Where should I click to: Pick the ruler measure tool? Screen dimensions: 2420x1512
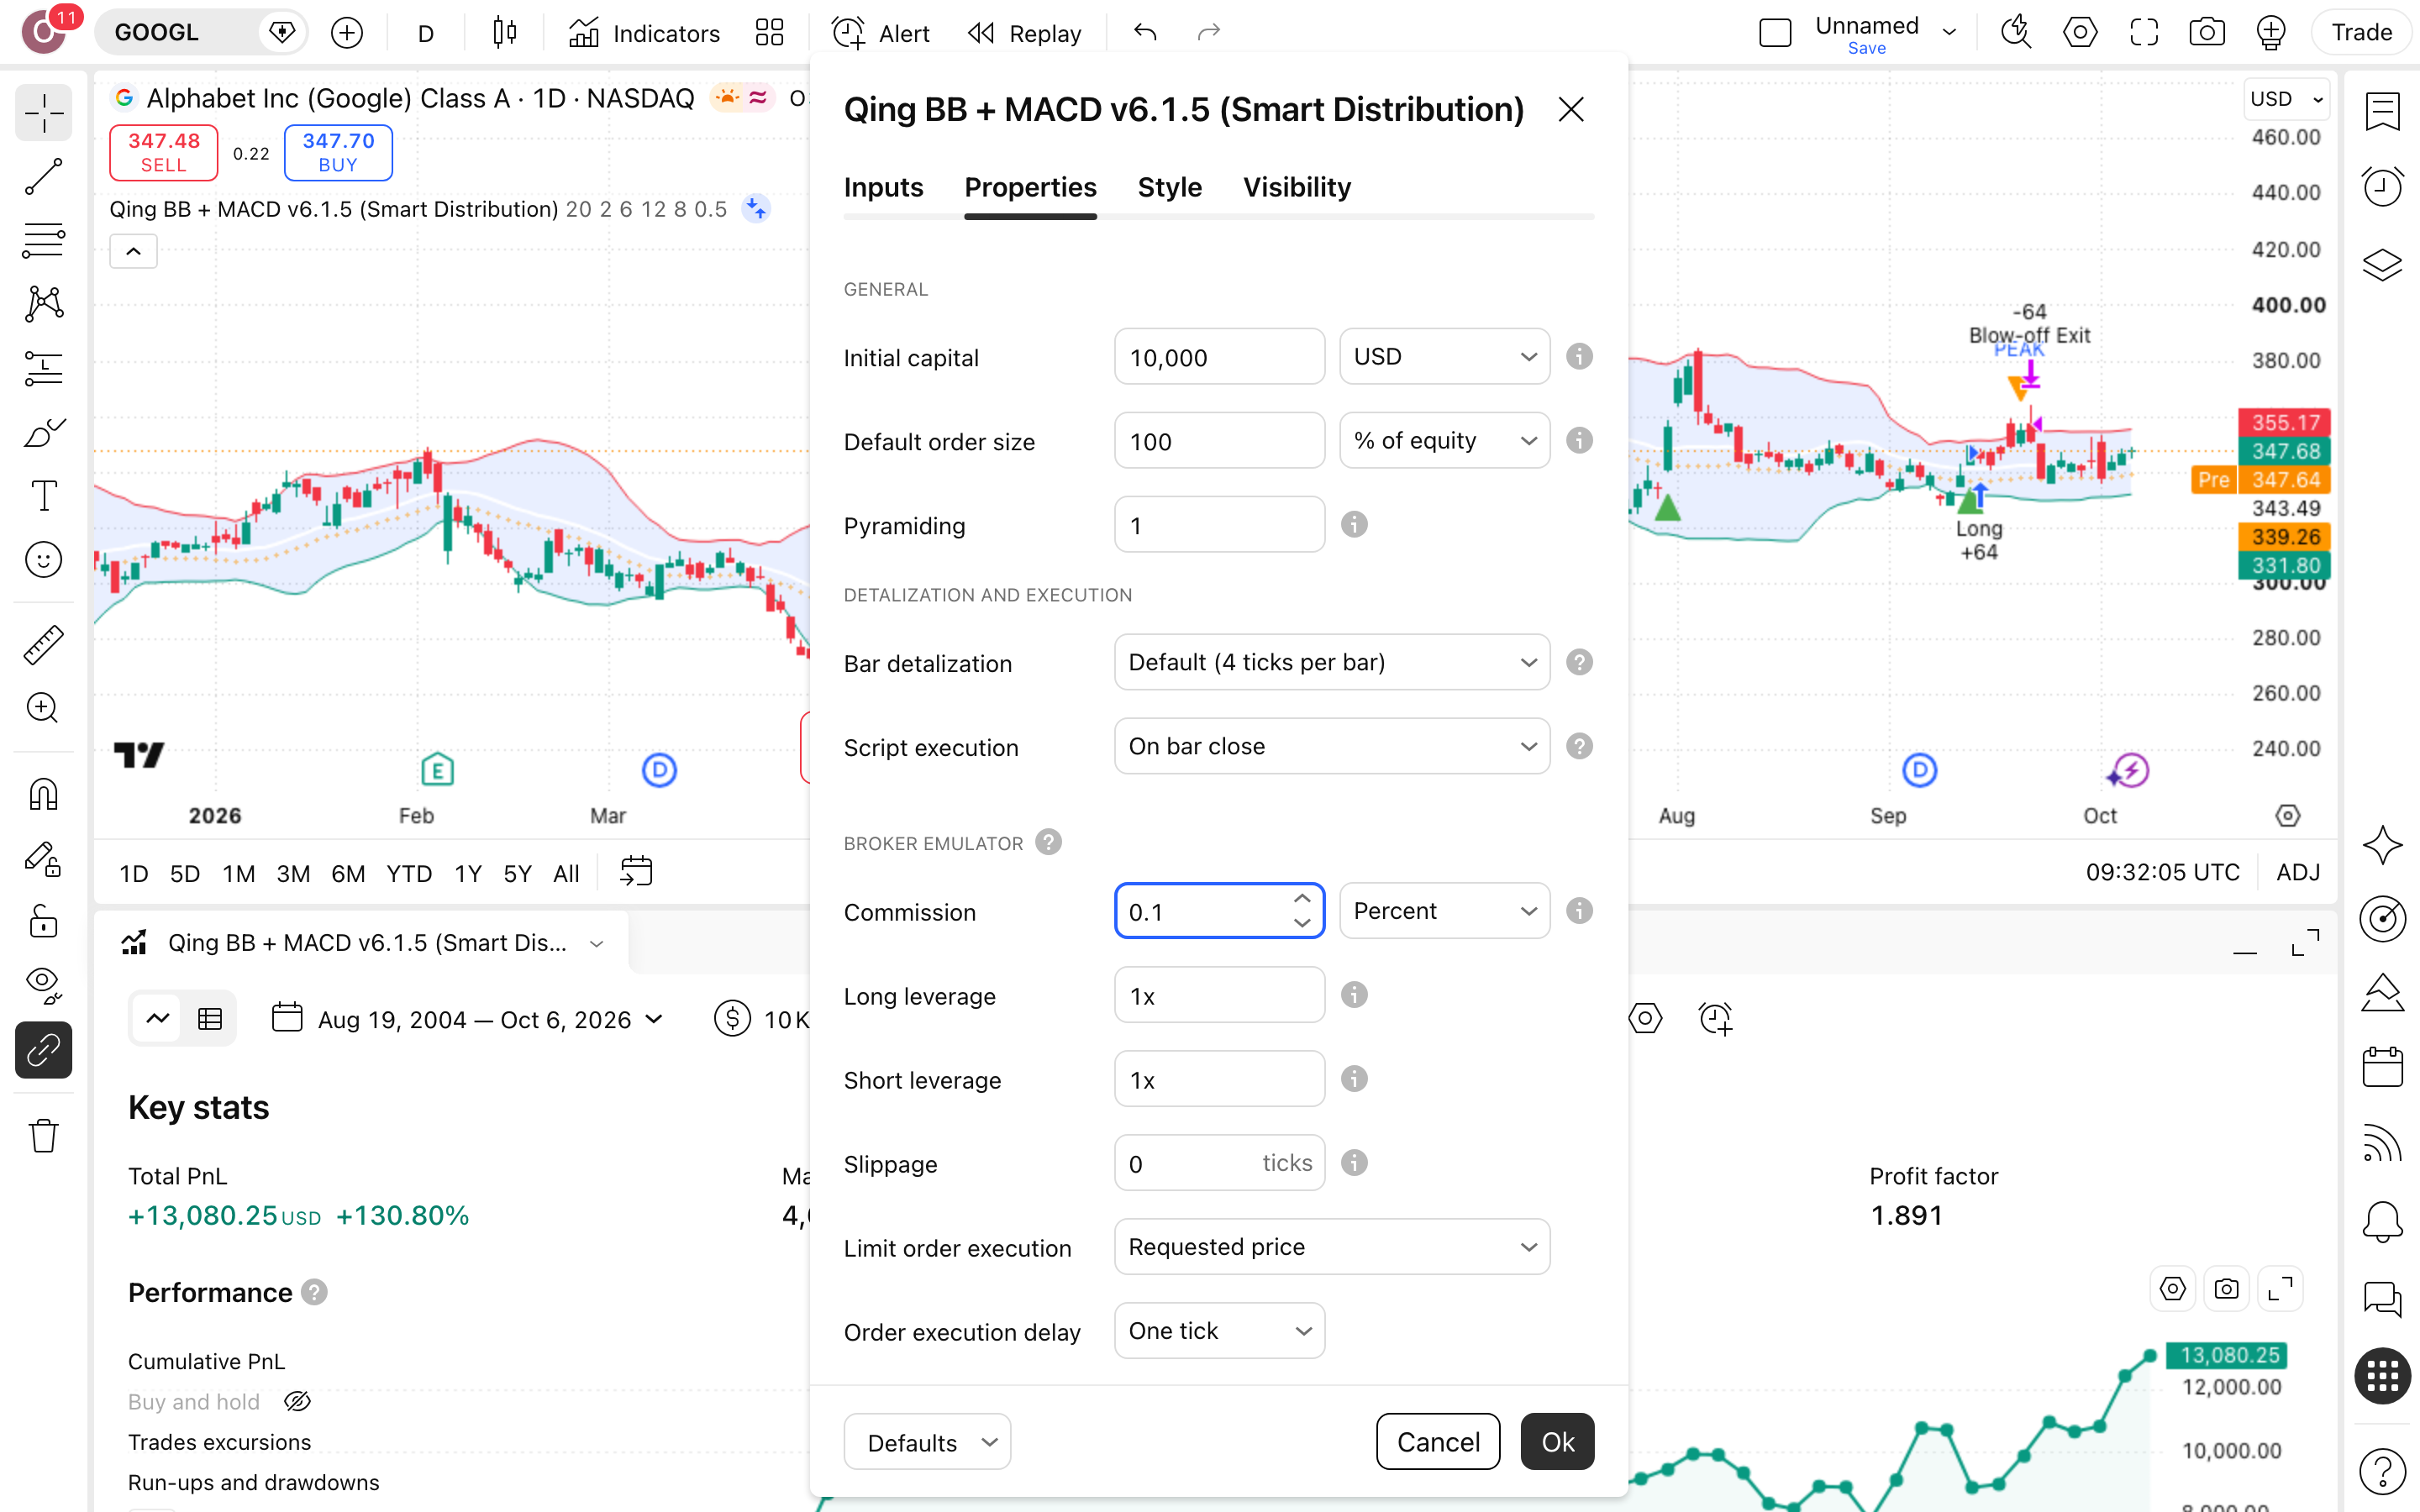pyautogui.click(x=43, y=645)
